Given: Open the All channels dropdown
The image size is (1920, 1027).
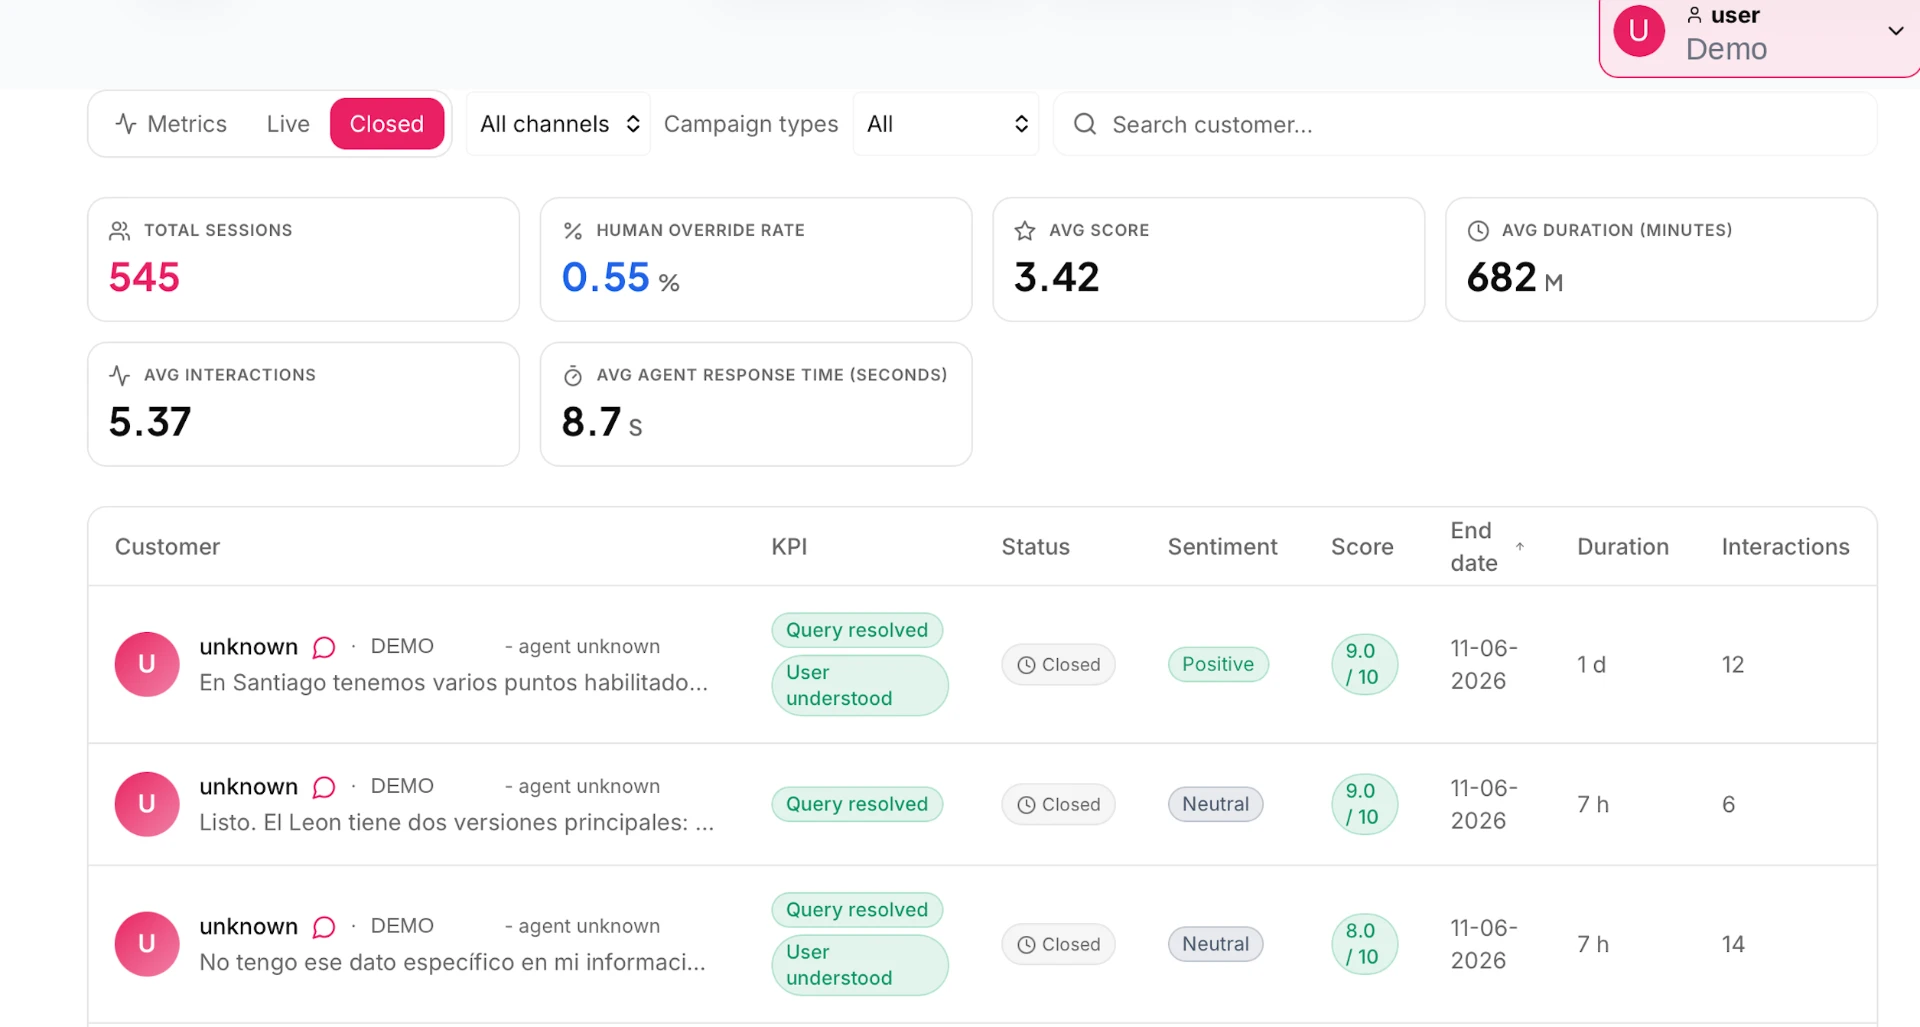Looking at the screenshot, I should point(559,124).
